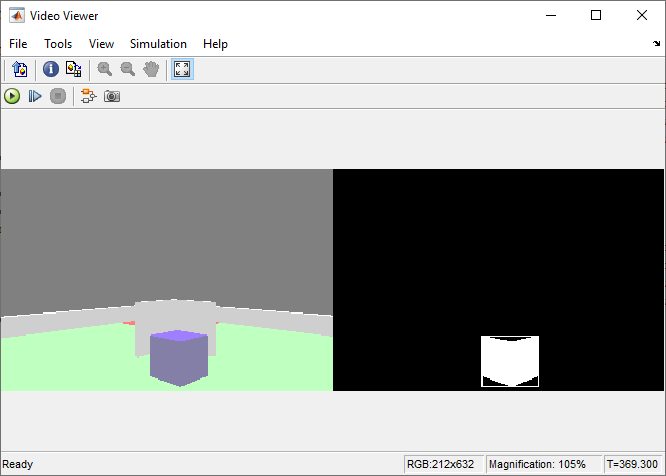Open the Tools menu

[x=58, y=44]
